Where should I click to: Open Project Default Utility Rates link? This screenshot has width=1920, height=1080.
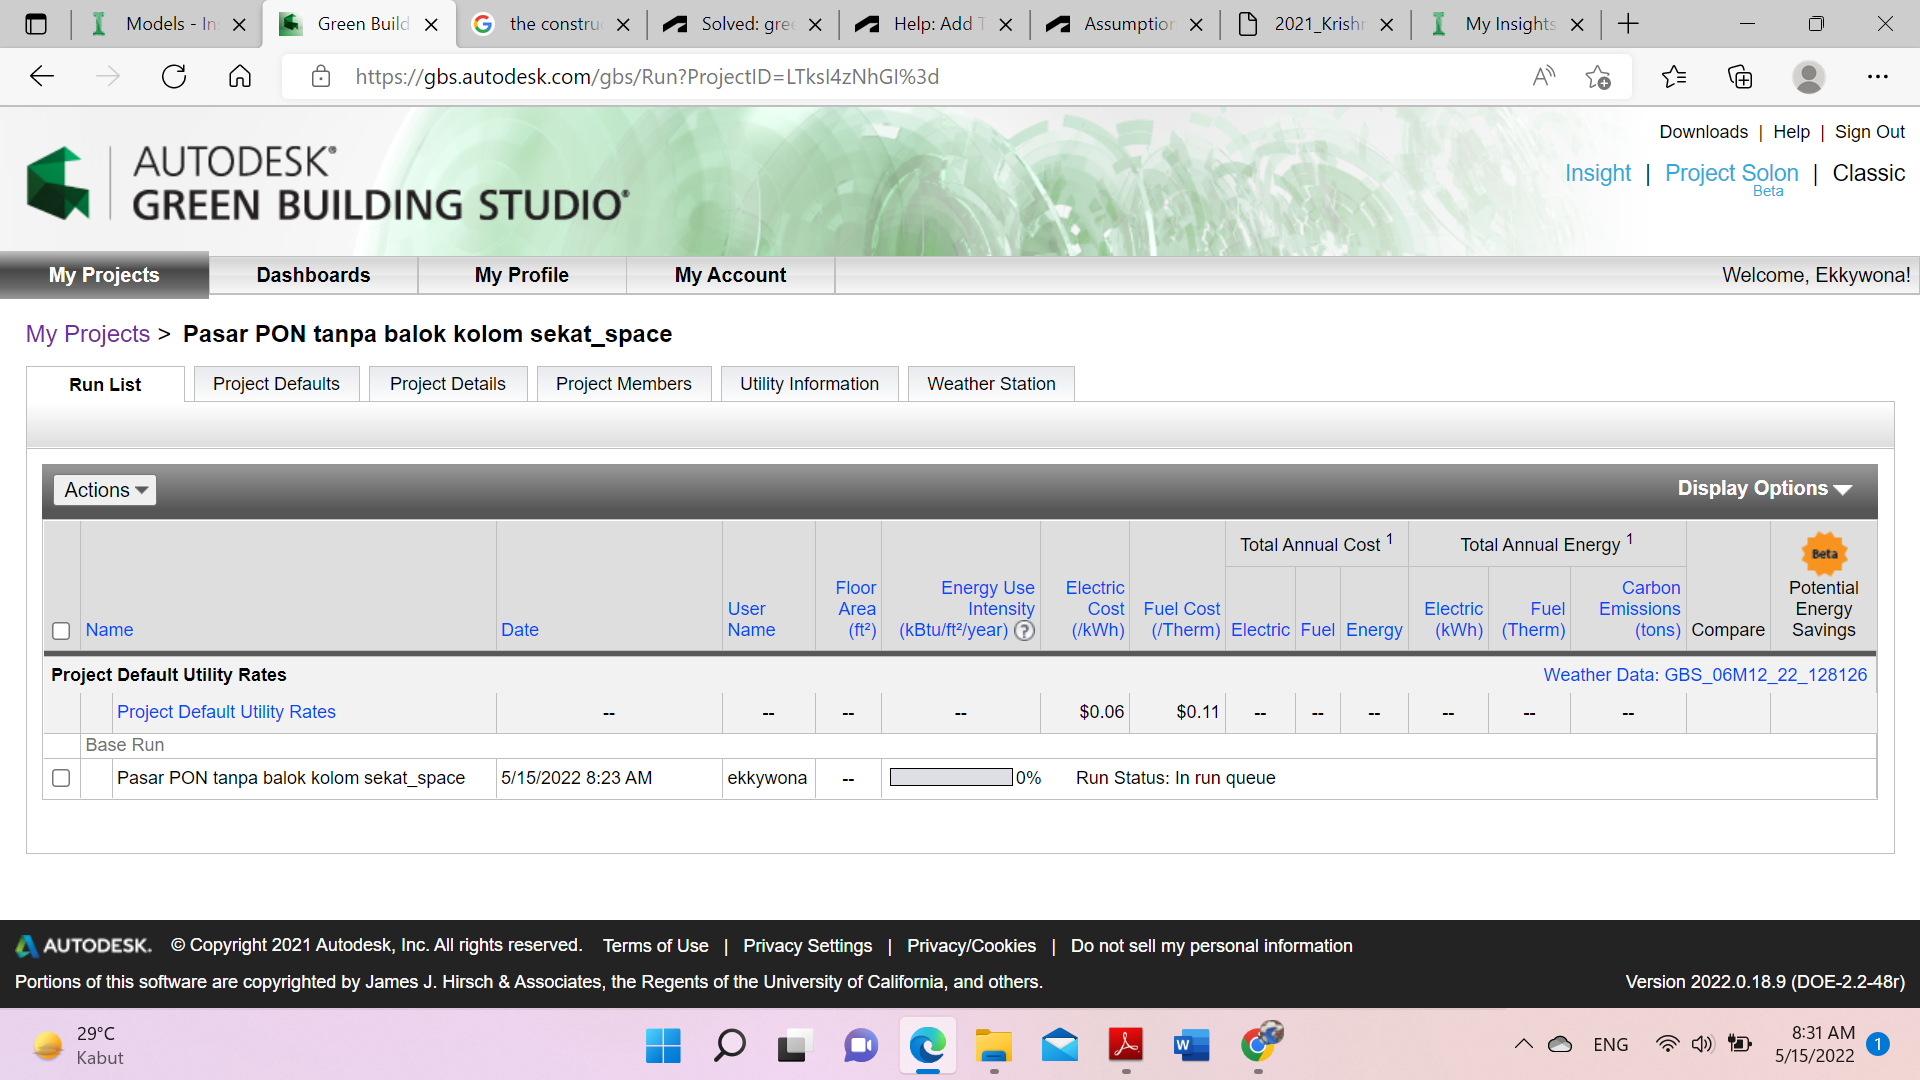(226, 711)
